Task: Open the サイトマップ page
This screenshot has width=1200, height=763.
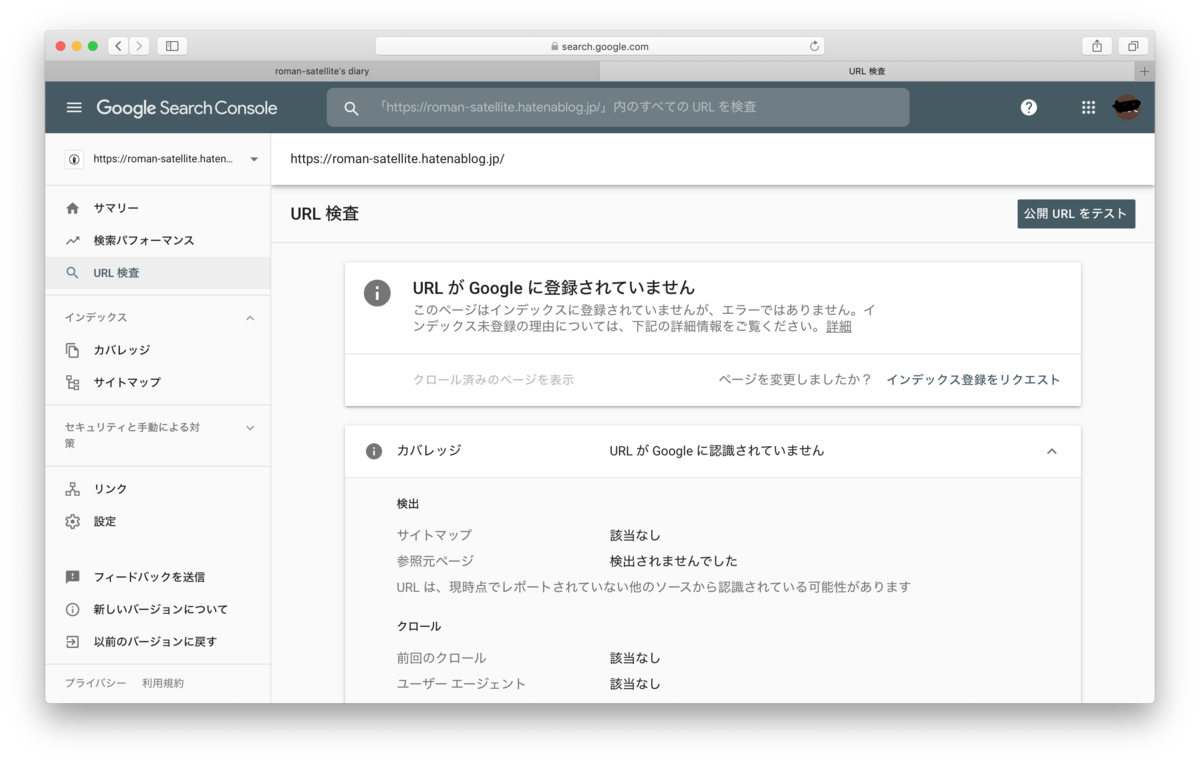Action: click(157, 382)
